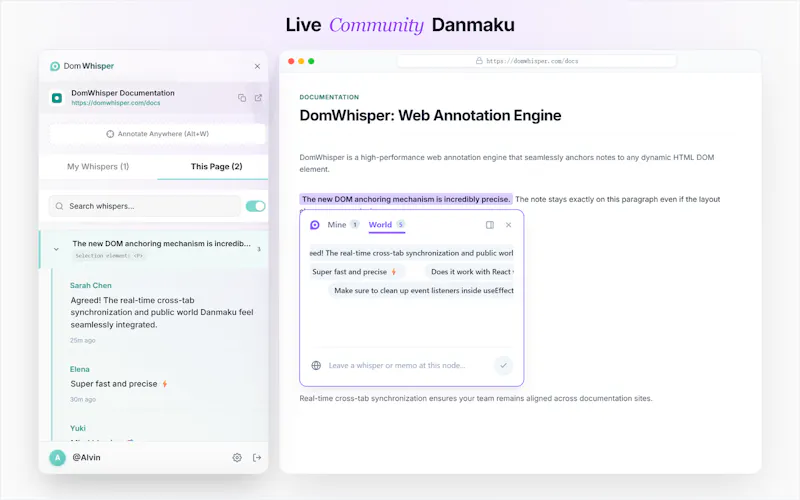Click Yuki's author name
Screen dimensions: 800x500
coord(78,428)
